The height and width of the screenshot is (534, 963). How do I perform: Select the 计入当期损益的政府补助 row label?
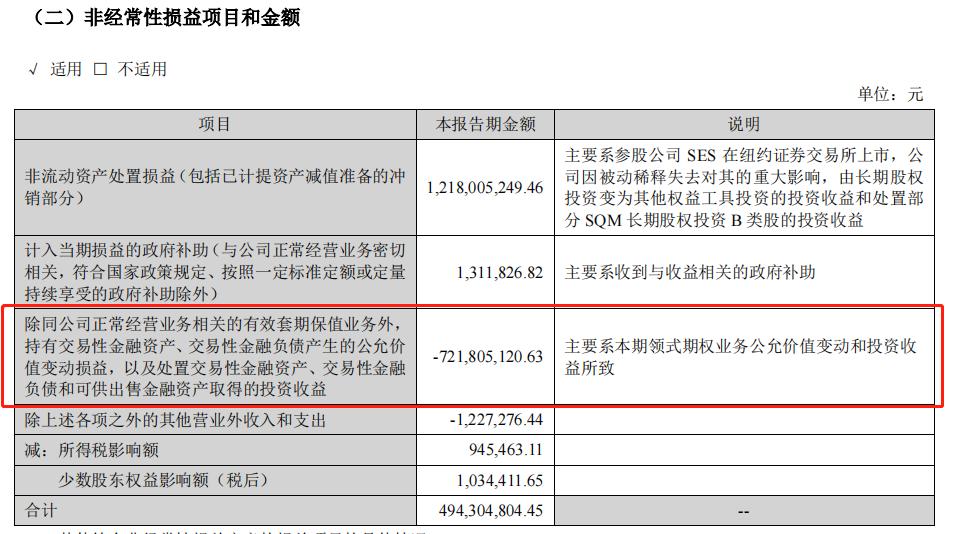point(215,272)
